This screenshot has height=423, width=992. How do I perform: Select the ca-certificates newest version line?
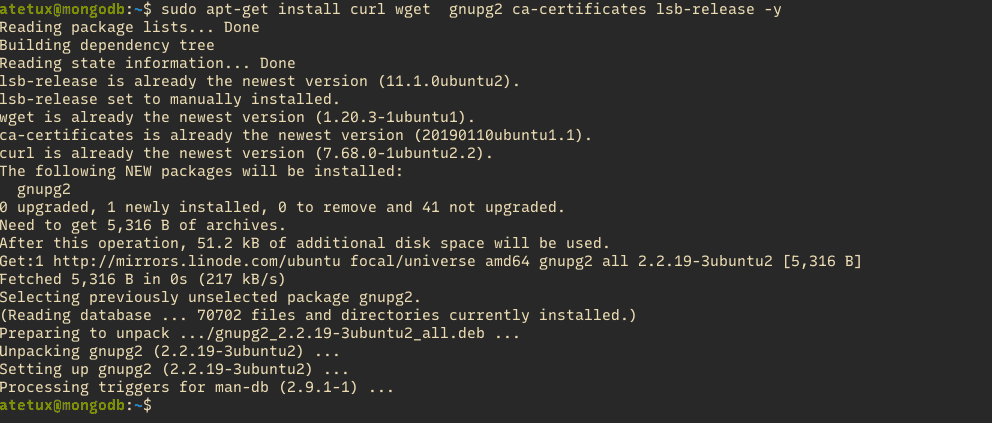point(295,135)
